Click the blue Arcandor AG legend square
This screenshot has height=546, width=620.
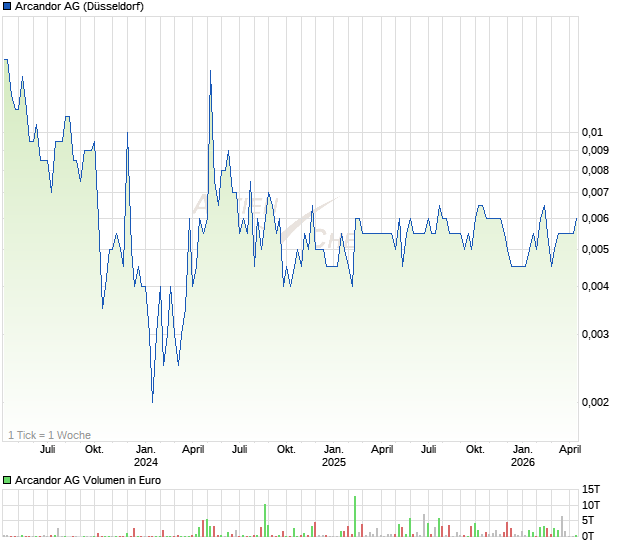(x=7, y=6)
